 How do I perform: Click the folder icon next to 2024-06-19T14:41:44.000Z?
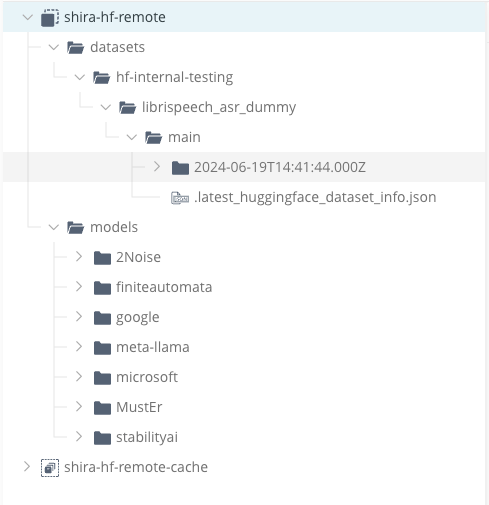[180, 168]
